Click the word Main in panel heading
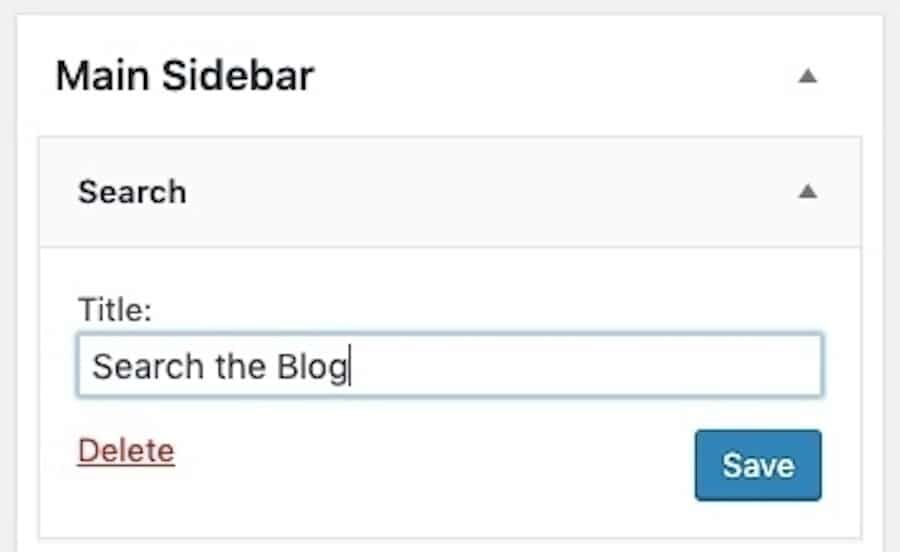Screen dimensions: 900x552 click(94, 76)
